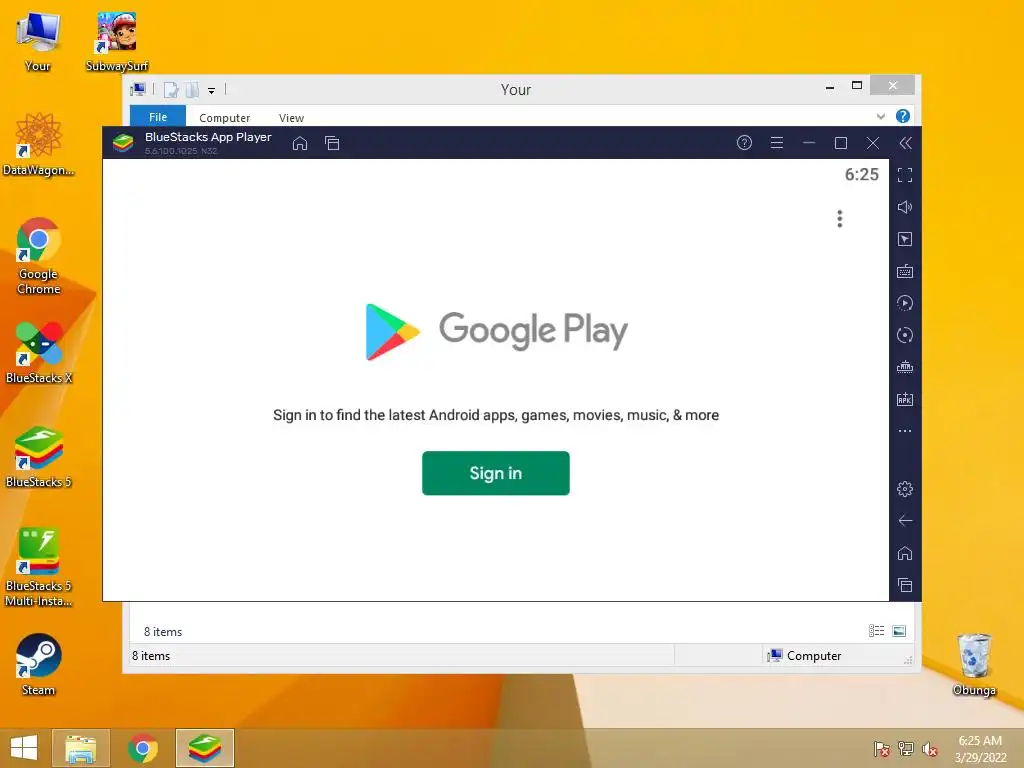This screenshot has height=768, width=1024.
Task: Click the network icon in system tray
Action: click(906, 748)
